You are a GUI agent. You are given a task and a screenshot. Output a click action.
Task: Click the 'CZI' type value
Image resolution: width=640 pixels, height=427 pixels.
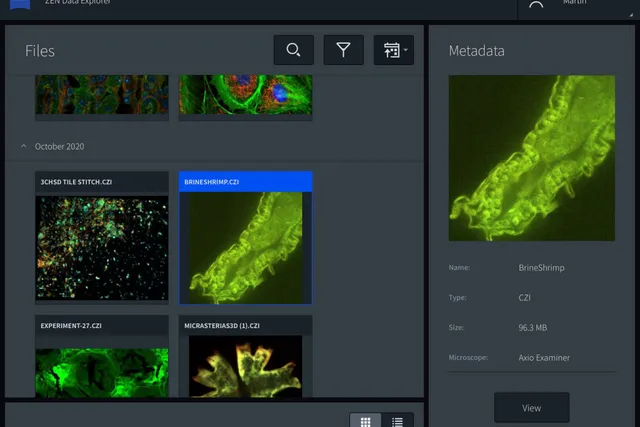524,298
